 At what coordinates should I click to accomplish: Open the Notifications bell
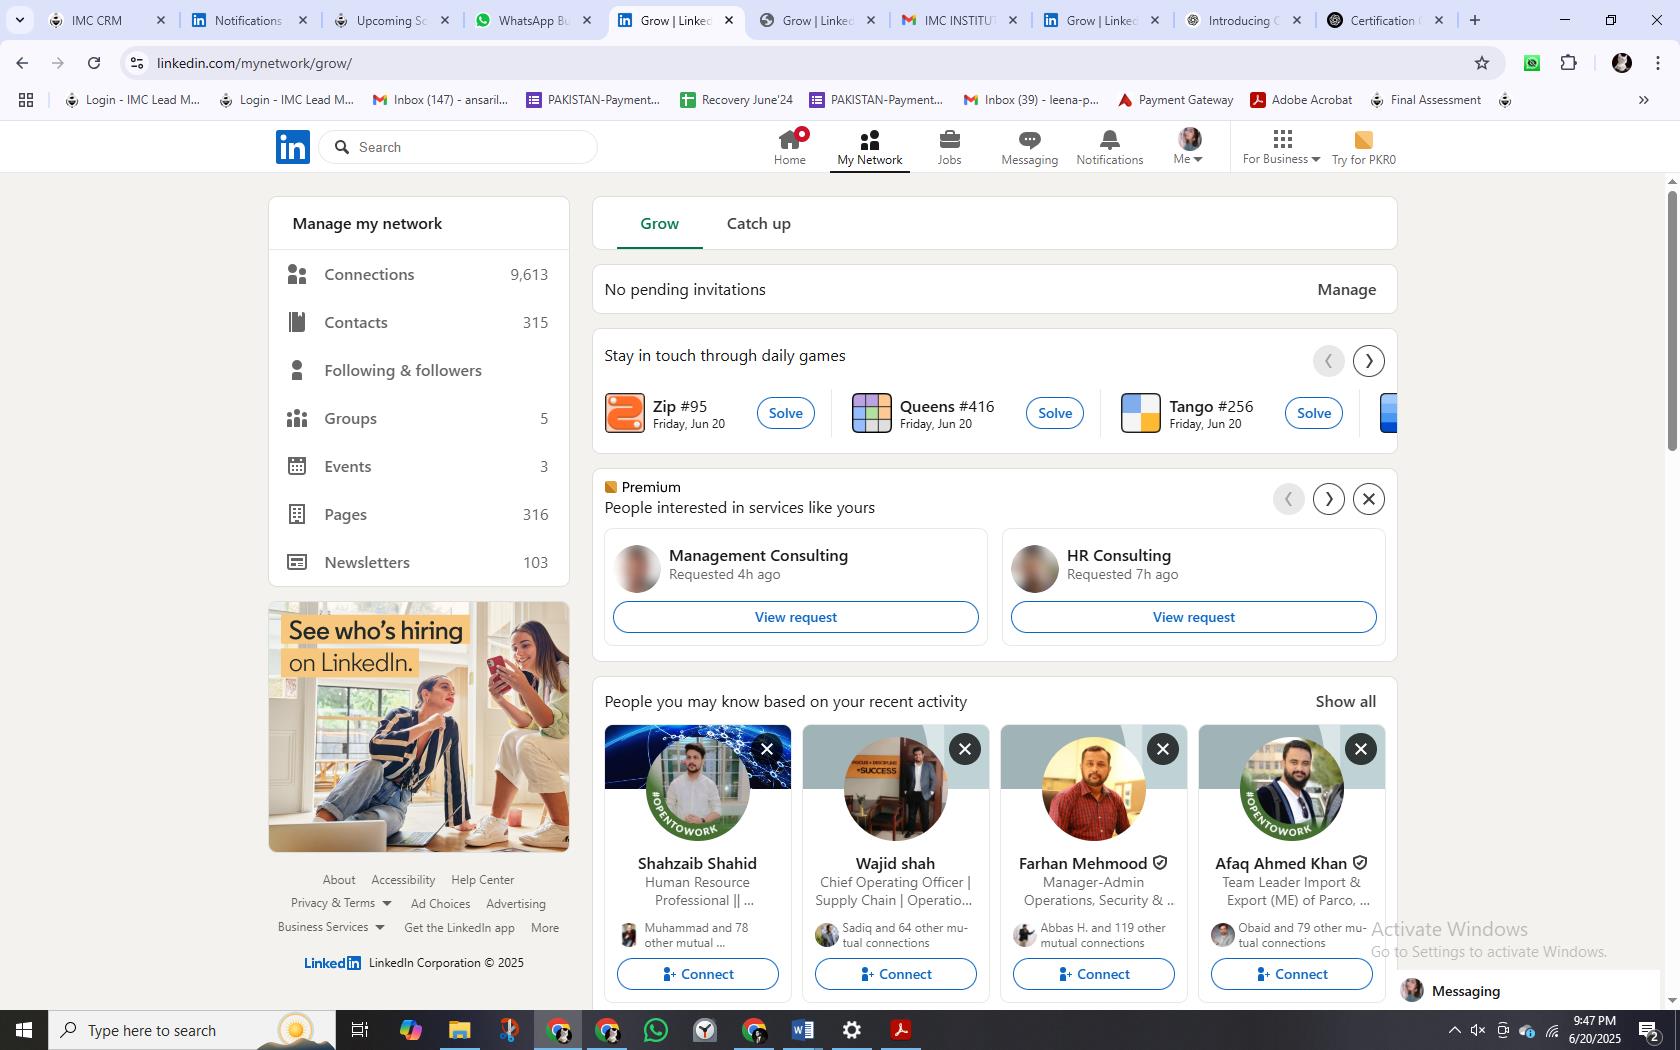(1109, 147)
